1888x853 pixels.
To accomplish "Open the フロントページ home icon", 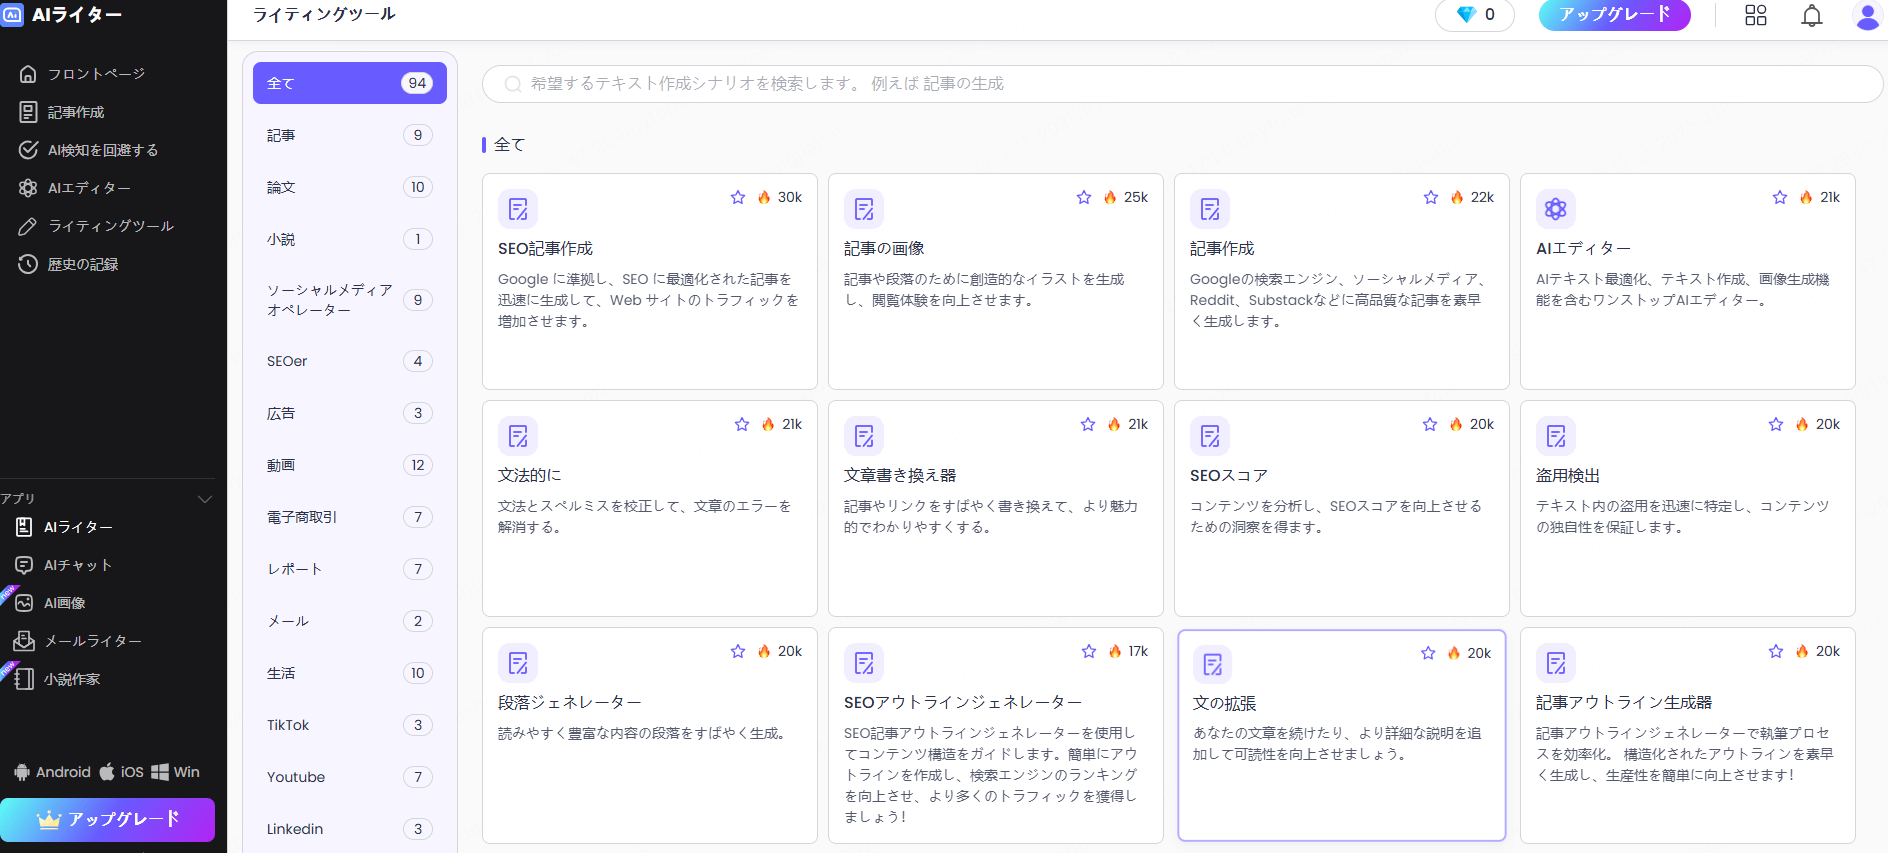I will coord(28,74).
